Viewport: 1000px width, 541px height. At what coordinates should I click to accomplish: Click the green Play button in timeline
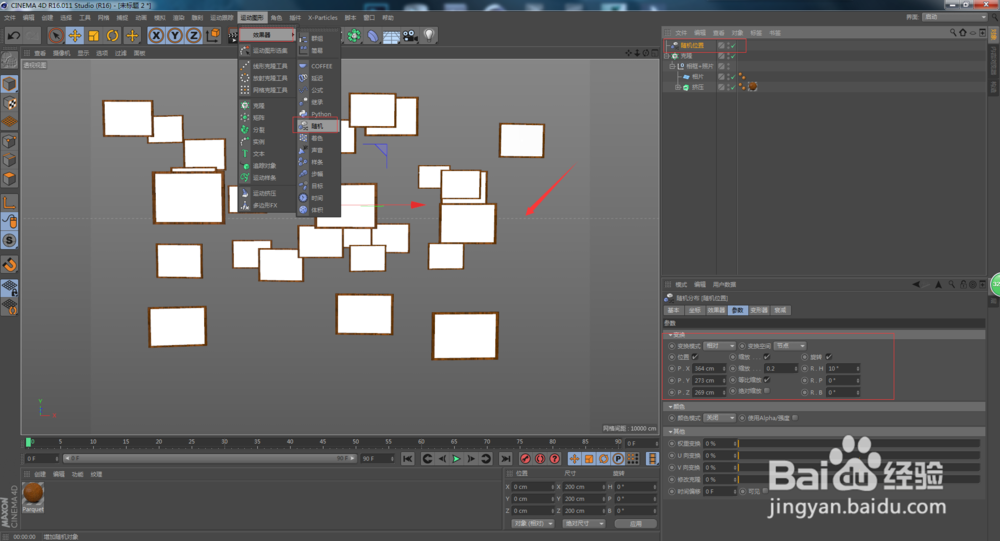(456, 459)
